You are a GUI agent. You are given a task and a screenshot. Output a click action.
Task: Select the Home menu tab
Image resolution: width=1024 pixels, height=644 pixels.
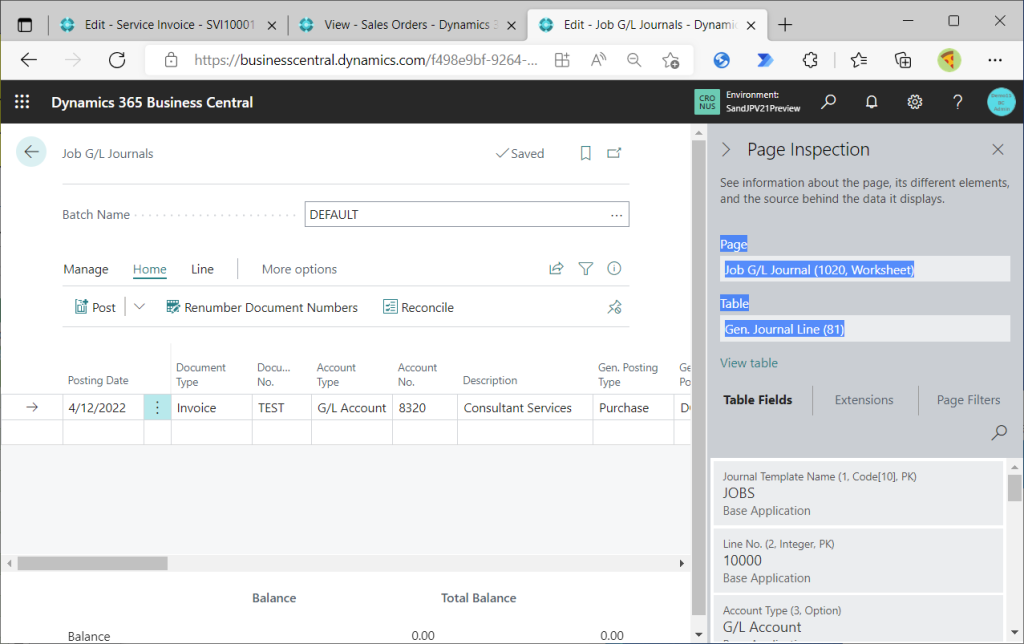coord(150,269)
